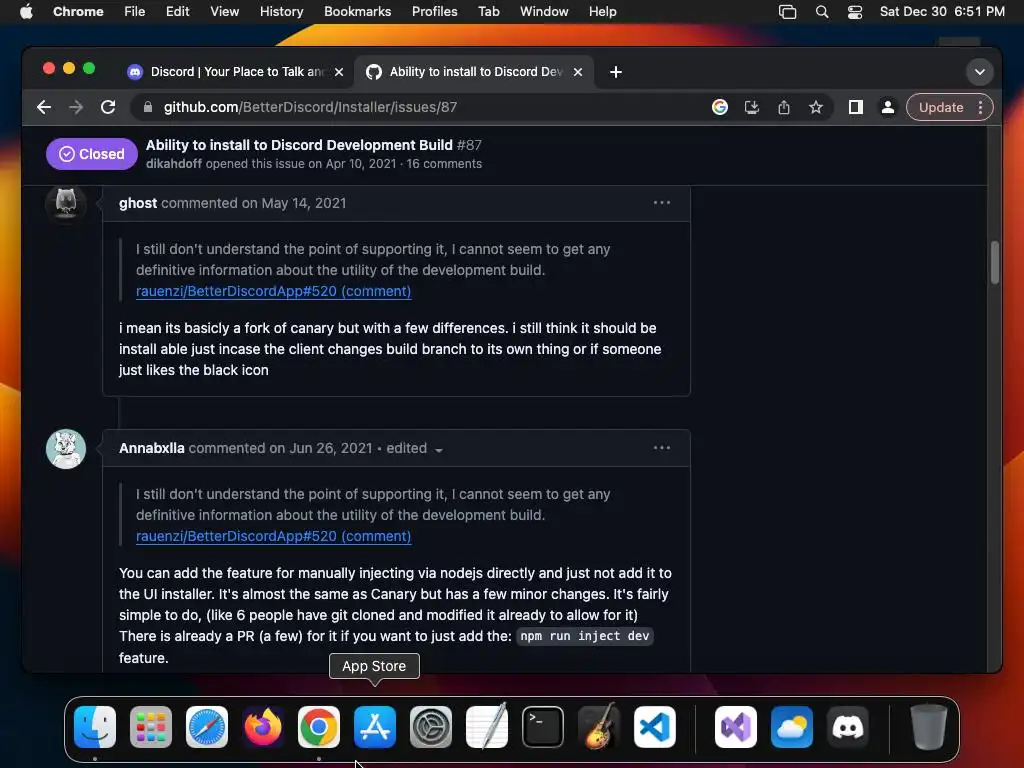Open the Chrome menu in menu bar
This screenshot has height=768, width=1024.
(78, 12)
